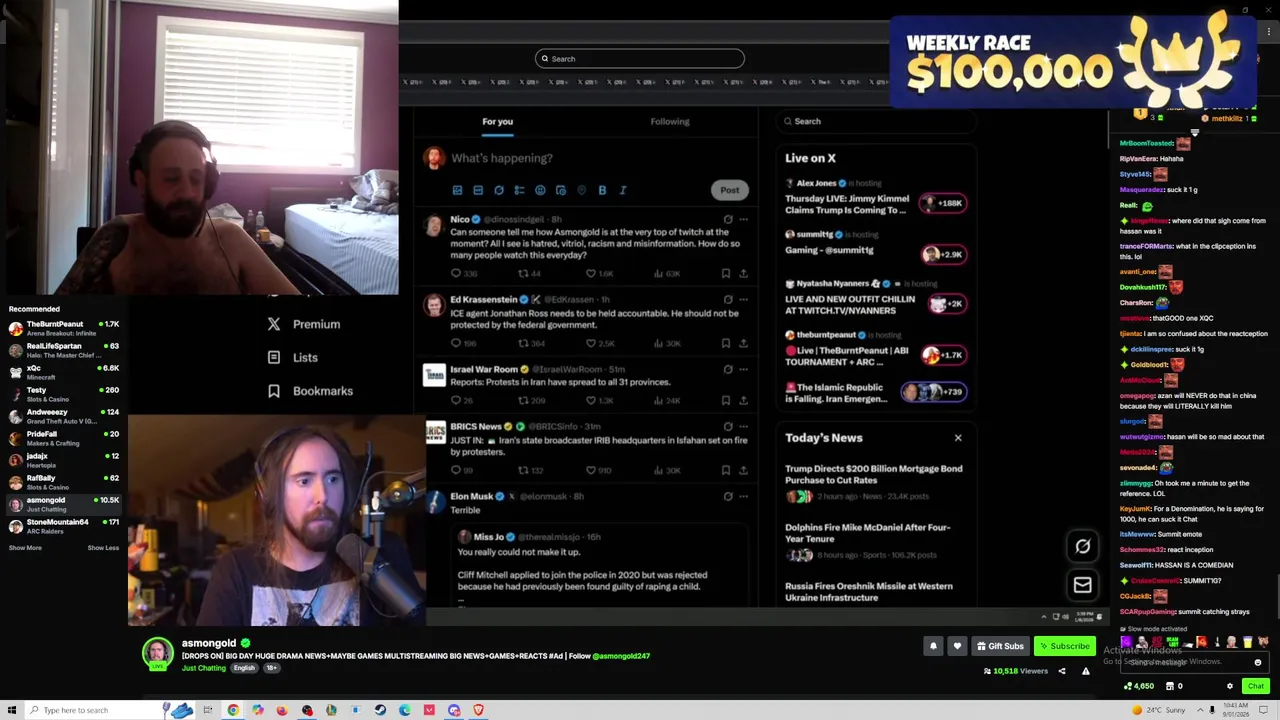Open Just Chatting category link

(204, 668)
